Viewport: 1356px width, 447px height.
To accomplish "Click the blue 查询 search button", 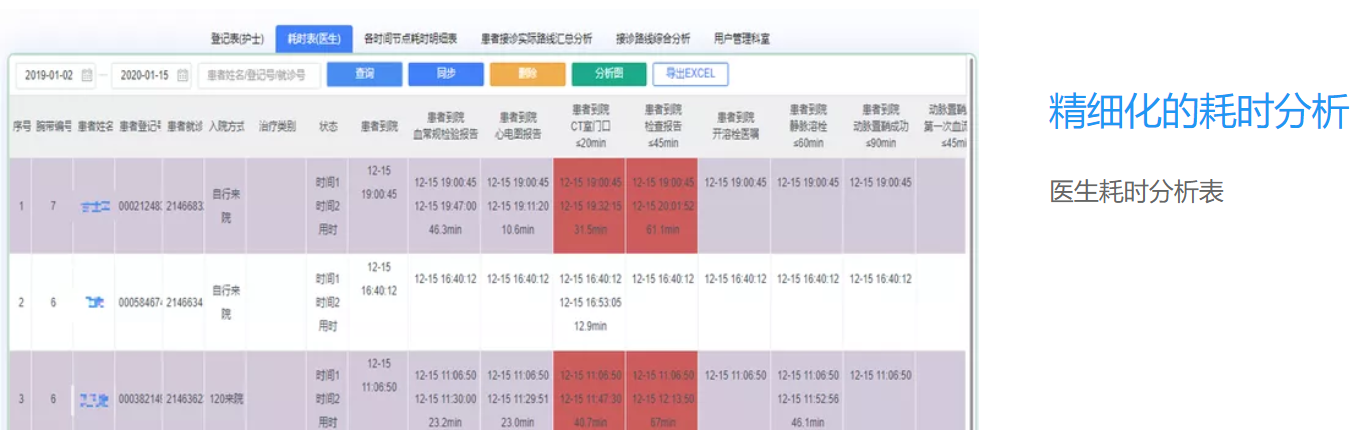I will click(364, 74).
